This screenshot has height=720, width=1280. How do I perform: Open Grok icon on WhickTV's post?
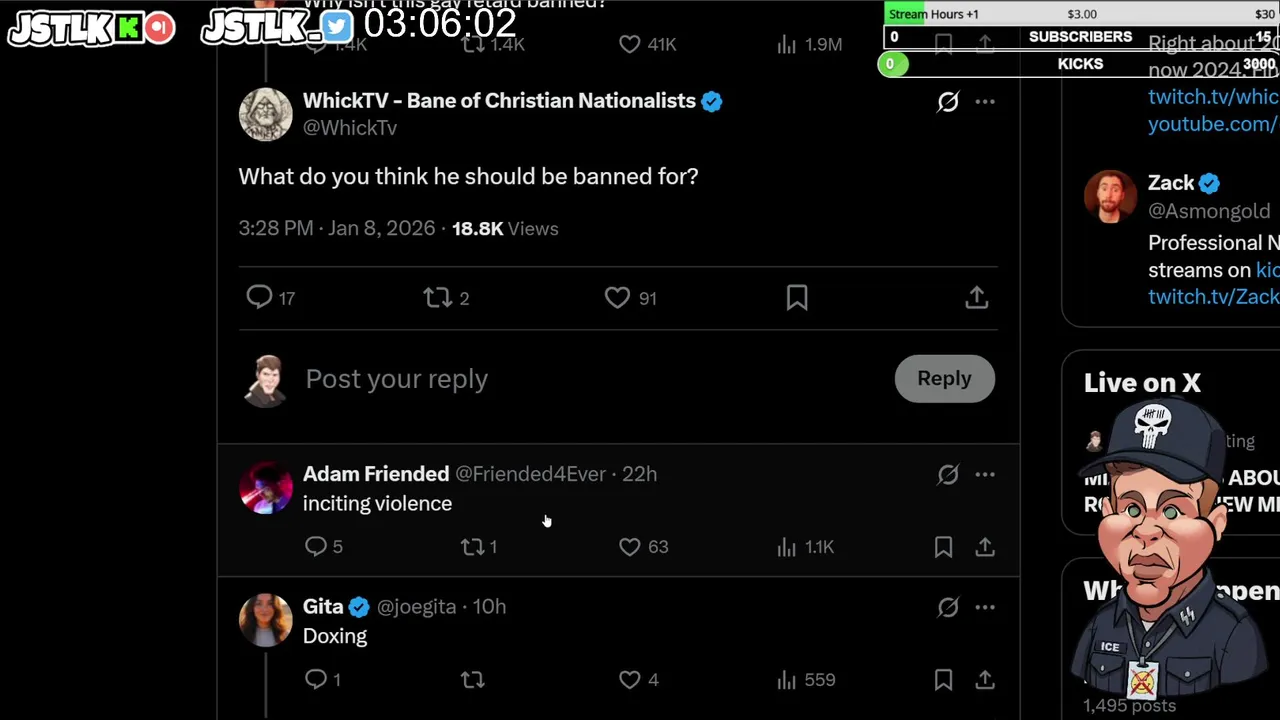(x=948, y=101)
